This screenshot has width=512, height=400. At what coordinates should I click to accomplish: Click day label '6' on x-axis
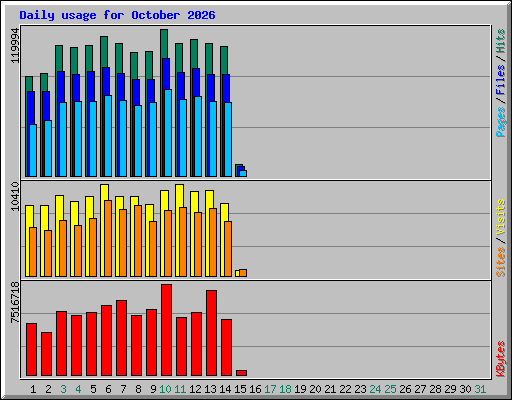coord(108,389)
